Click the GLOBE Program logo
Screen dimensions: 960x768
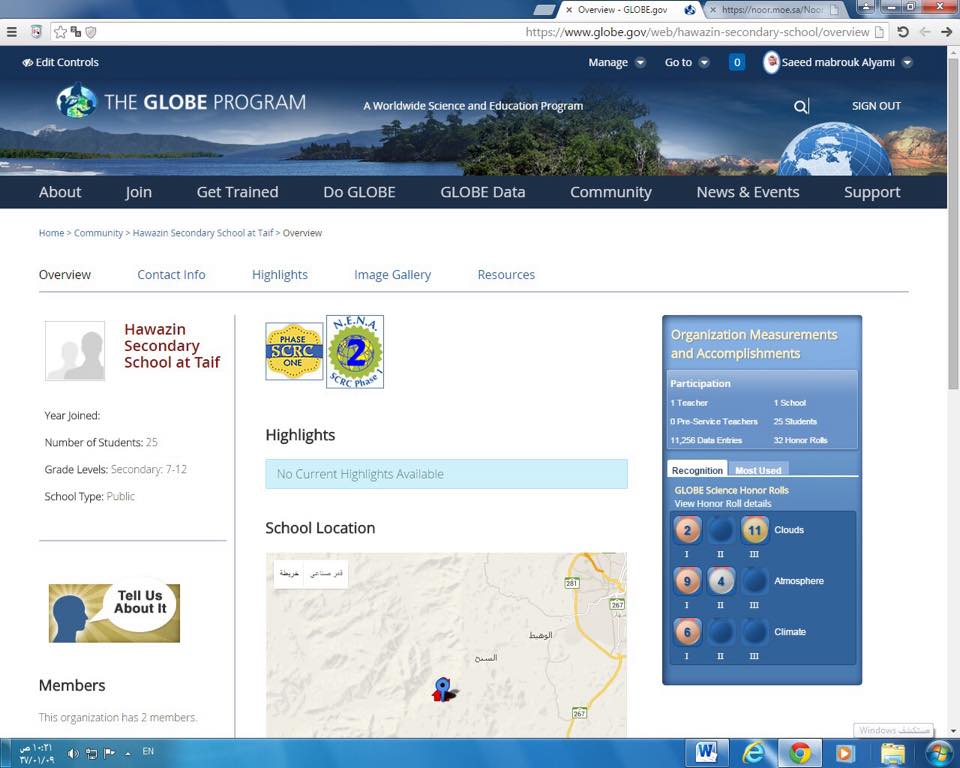181,101
